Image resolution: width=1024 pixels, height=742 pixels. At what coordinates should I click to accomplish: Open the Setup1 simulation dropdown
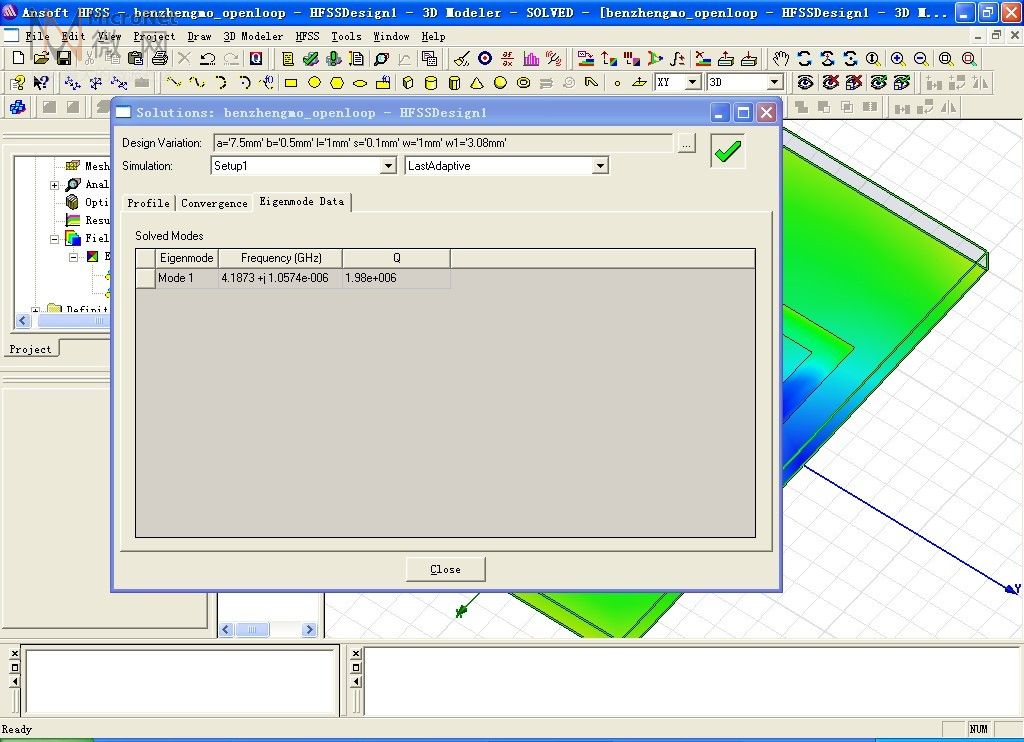388,166
